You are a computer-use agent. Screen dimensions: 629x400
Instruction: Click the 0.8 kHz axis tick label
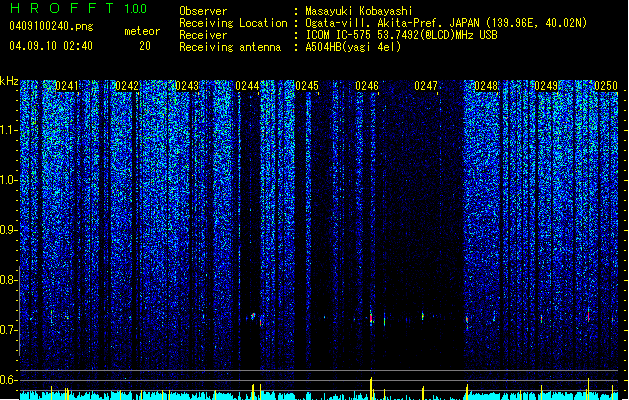pyautogui.click(x=9, y=280)
